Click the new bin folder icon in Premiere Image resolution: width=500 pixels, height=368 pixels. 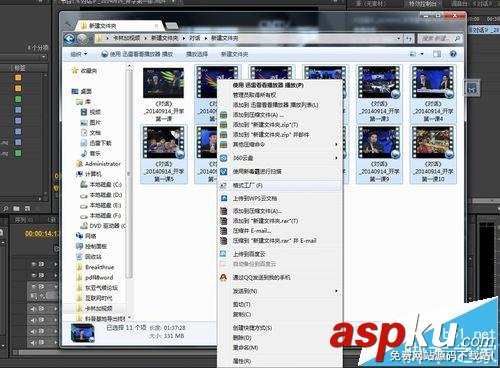coord(16,209)
